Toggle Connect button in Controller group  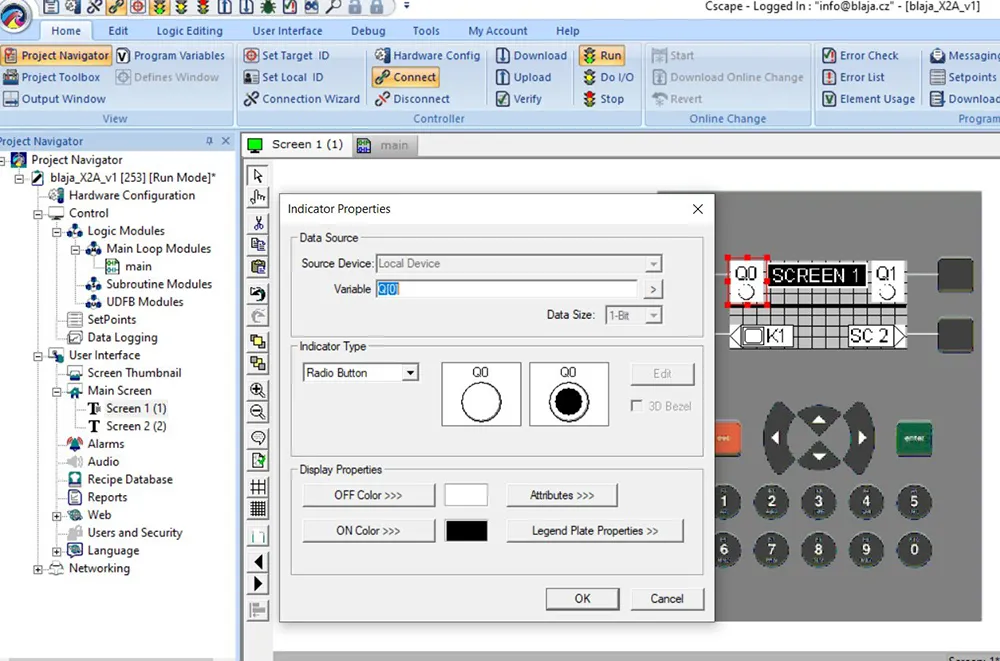click(x=406, y=77)
